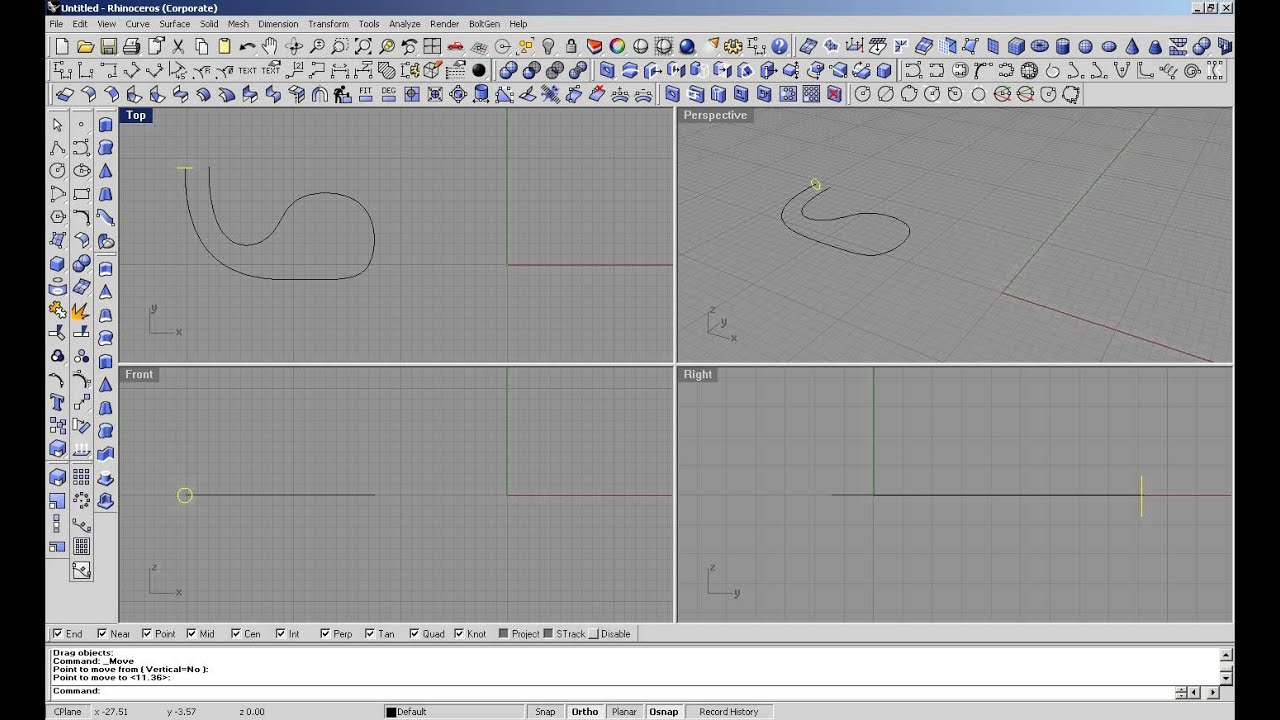Click the Undo arrow icon
The width and height of the screenshot is (1280, 720).
247,46
